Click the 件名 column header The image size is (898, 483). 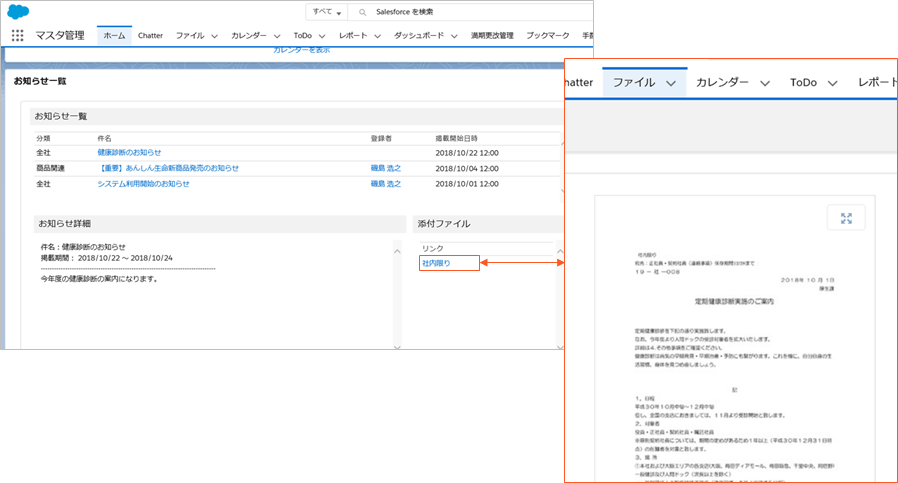104,138
